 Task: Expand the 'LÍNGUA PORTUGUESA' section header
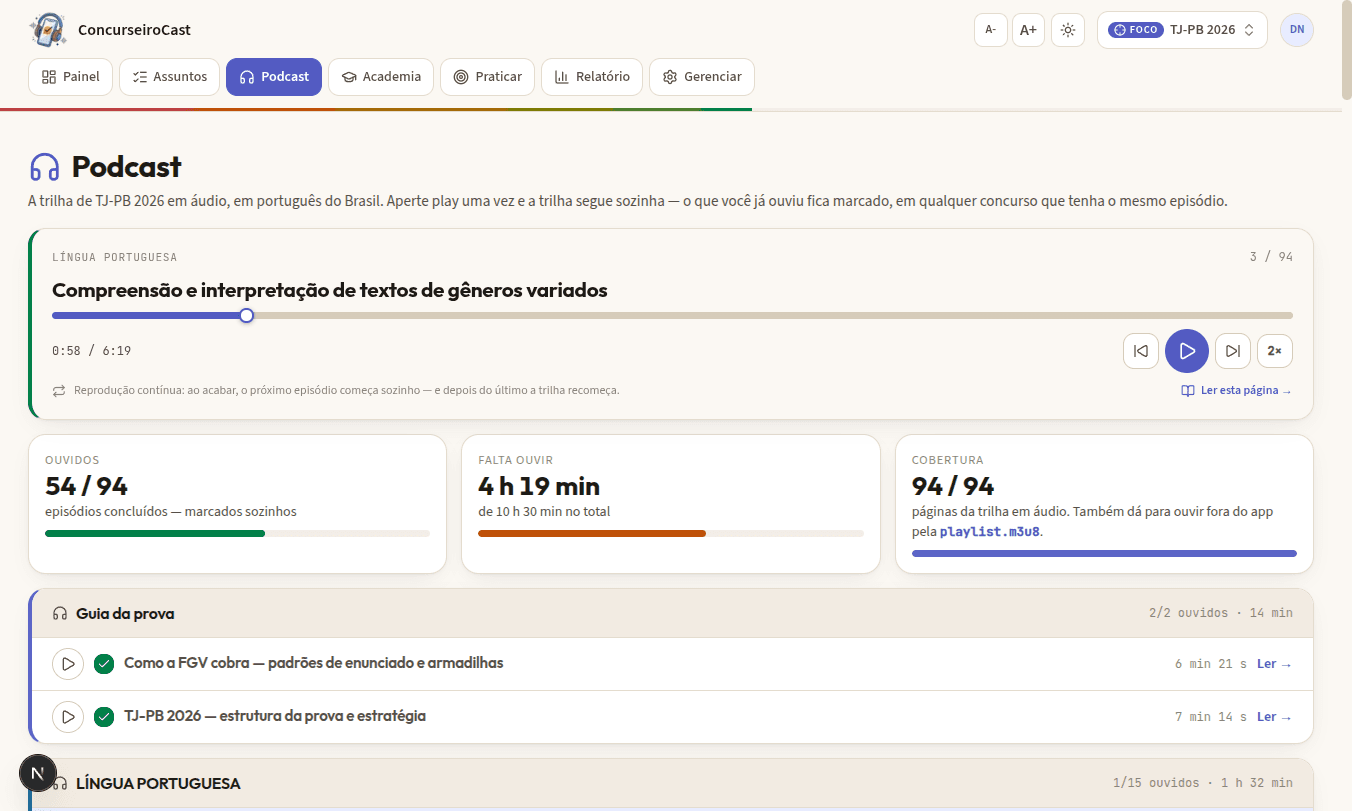click(672, 783)
